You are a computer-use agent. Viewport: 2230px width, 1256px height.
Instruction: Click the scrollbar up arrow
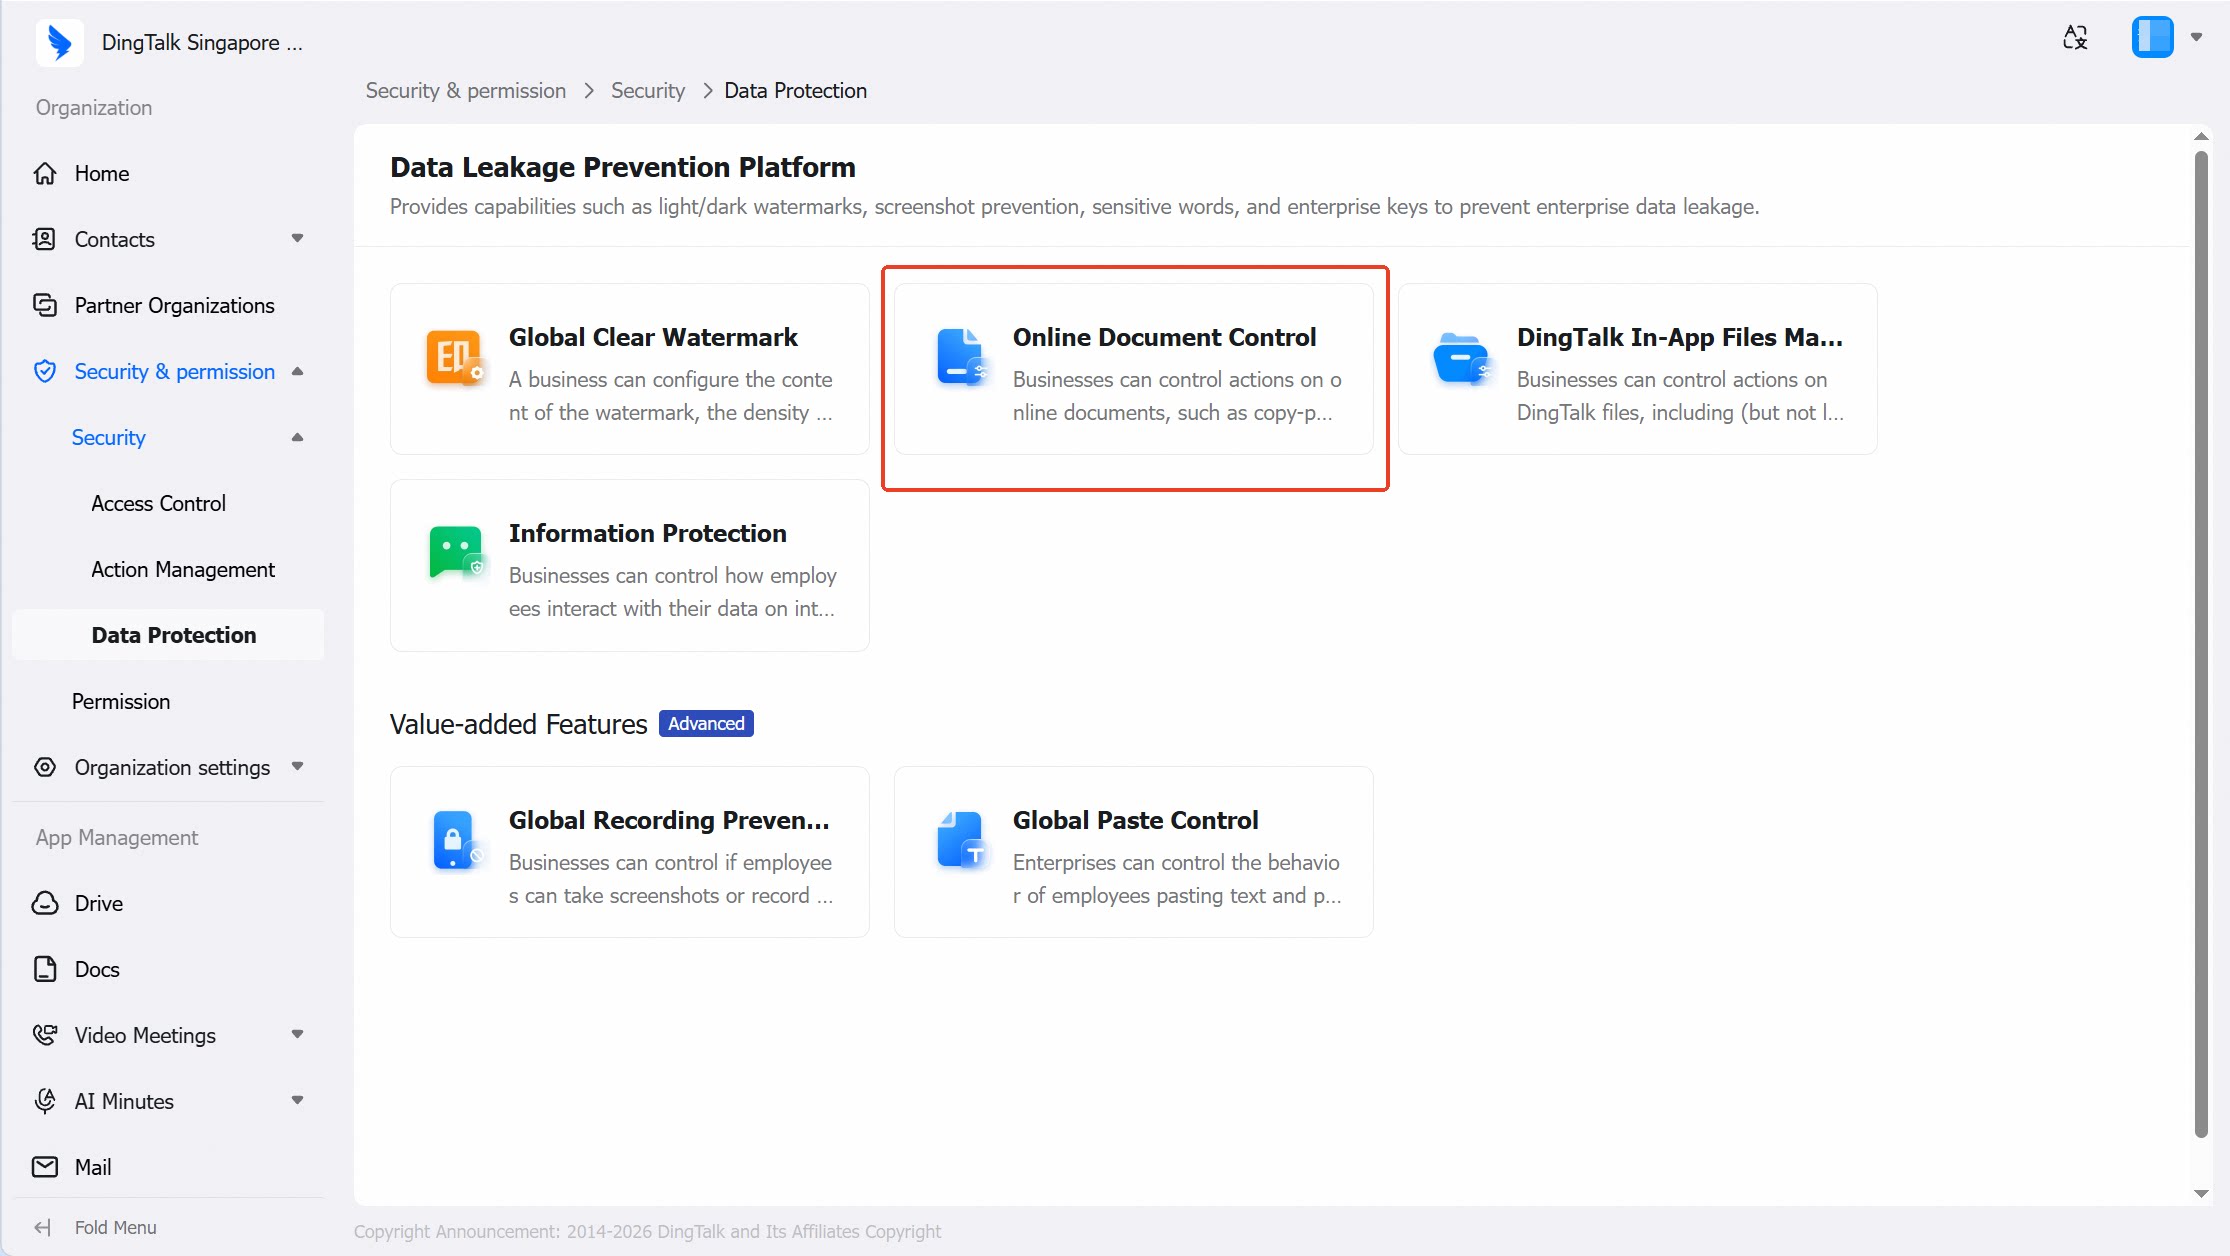[x=2201, y=136]
